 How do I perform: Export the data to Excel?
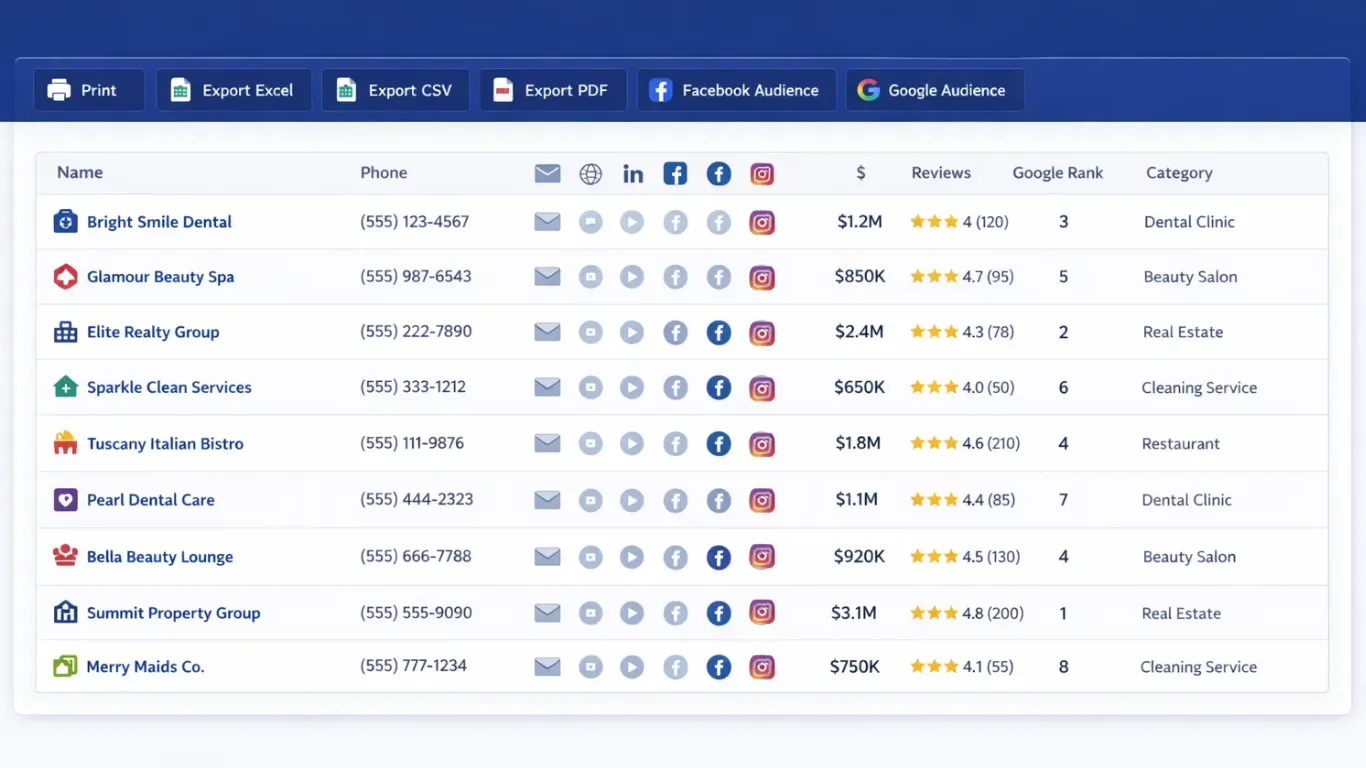pos(233,90)
